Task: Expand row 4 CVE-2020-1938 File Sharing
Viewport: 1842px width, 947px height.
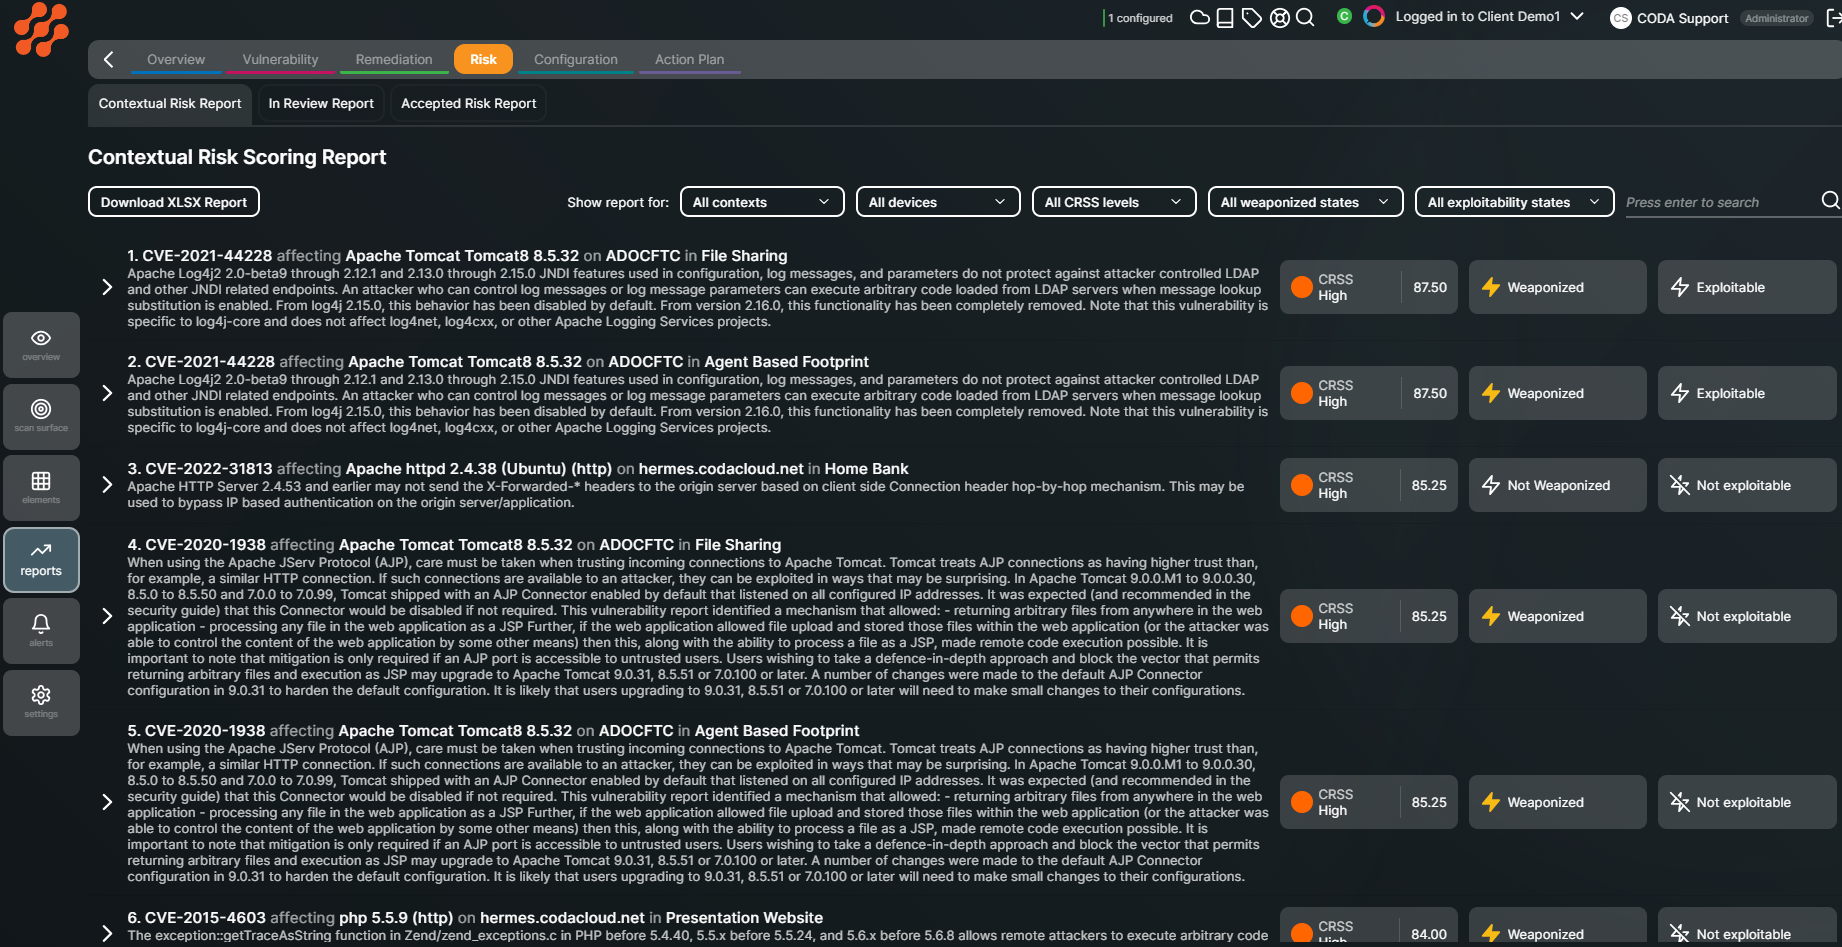Action: pos(107,617)
